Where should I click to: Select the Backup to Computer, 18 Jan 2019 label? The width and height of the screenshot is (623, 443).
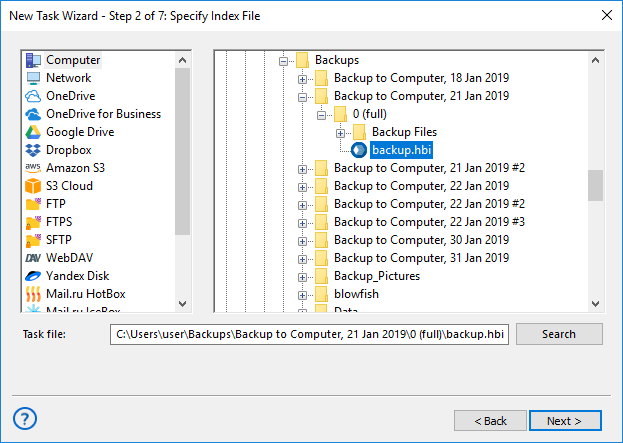(x=421, y=78)
